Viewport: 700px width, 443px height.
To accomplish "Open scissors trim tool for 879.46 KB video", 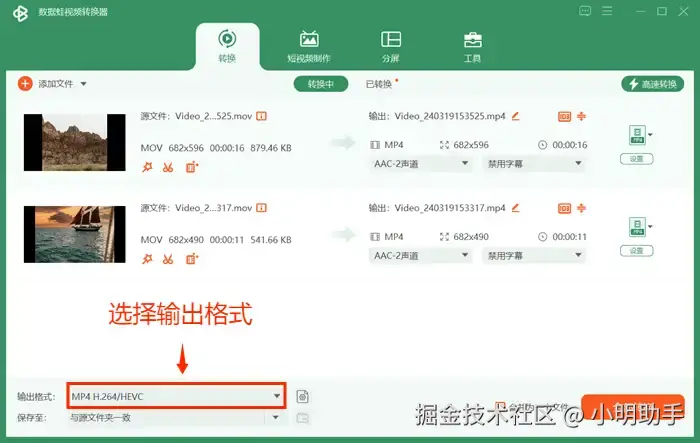I will point(168,167).
